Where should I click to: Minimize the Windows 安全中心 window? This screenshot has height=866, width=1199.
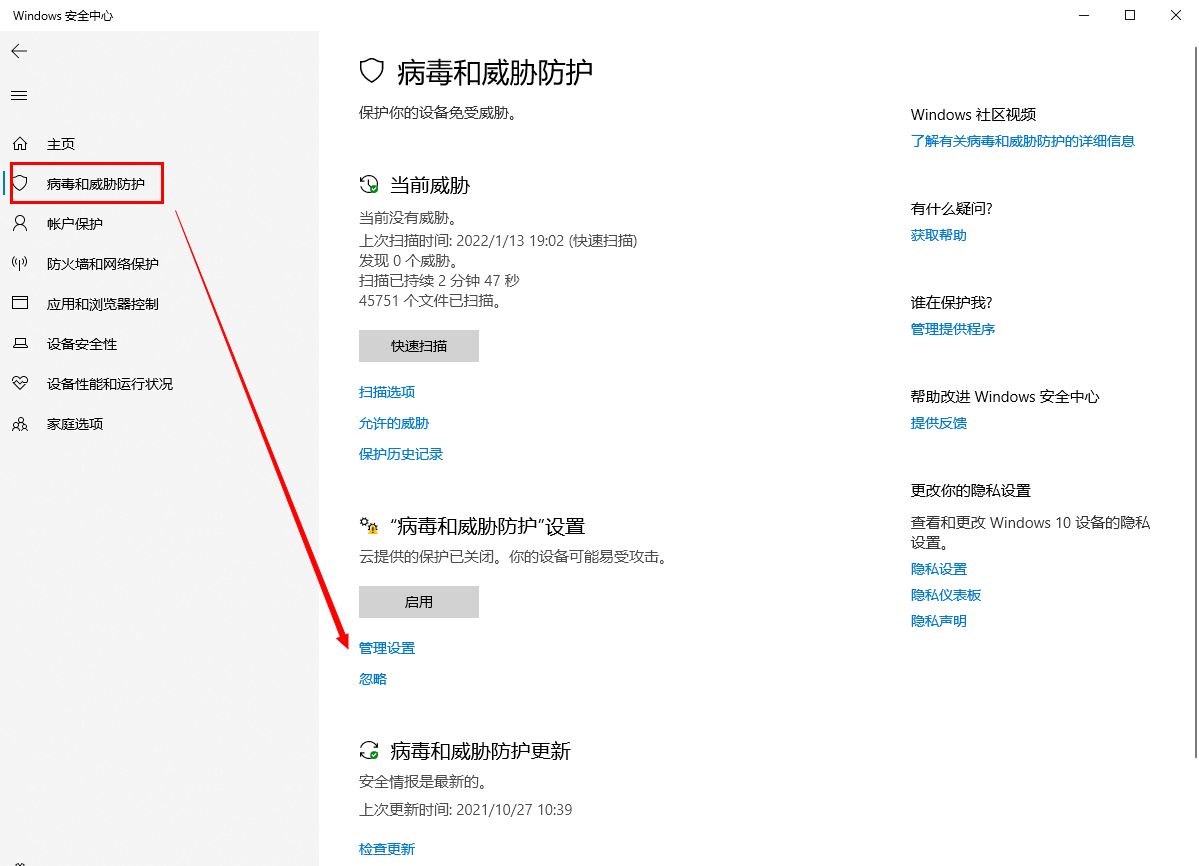(x=1084, y=15)
